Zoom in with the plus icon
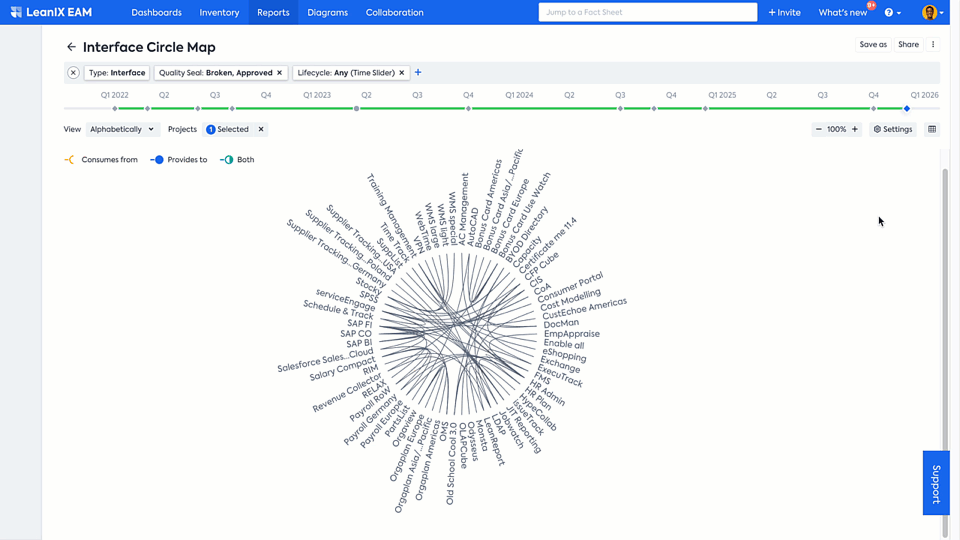 pos(855,129)
